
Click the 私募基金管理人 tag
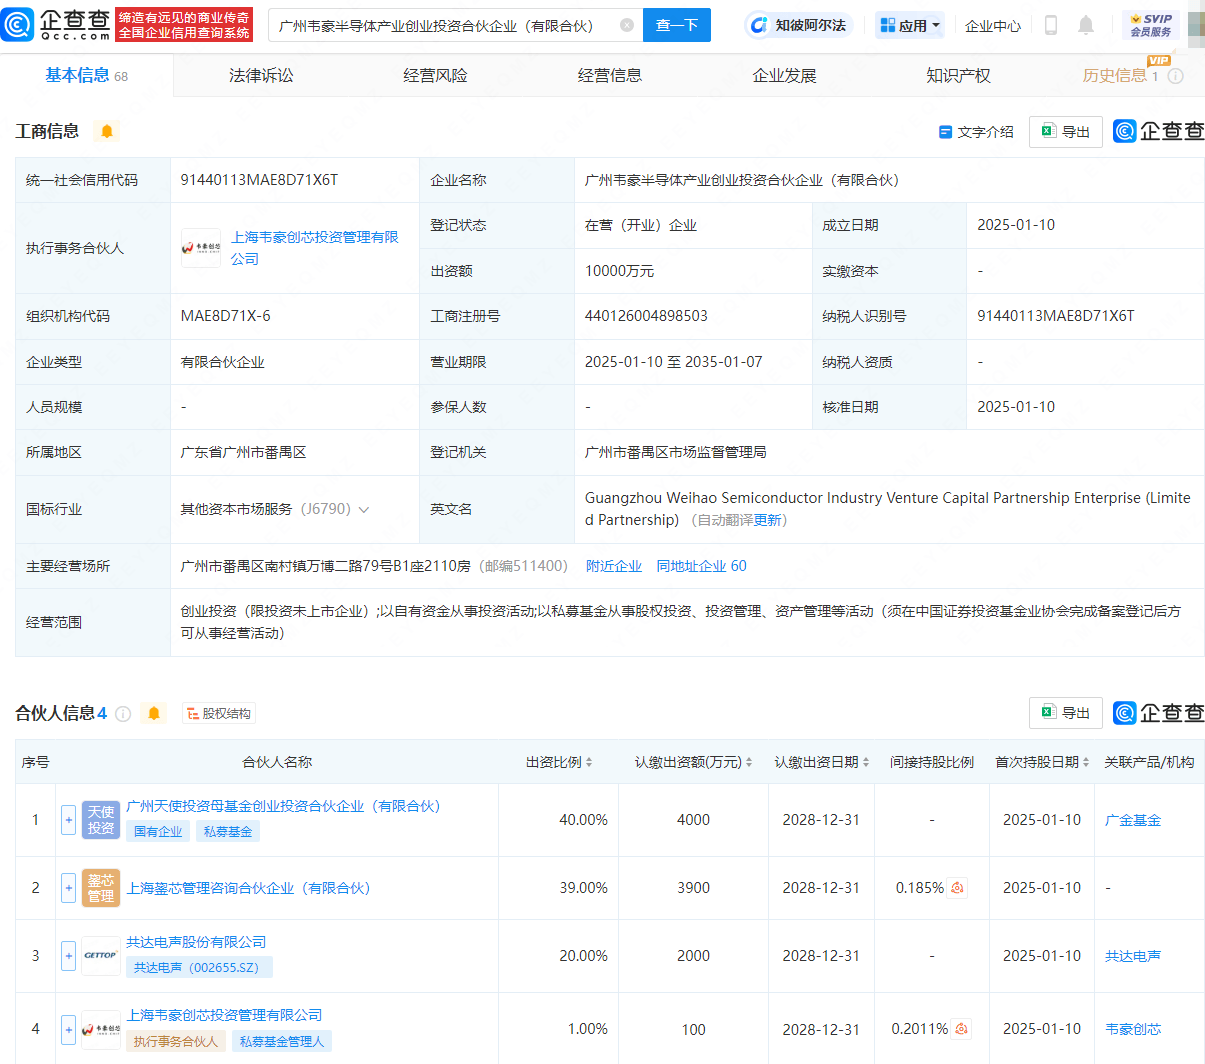281,1041
